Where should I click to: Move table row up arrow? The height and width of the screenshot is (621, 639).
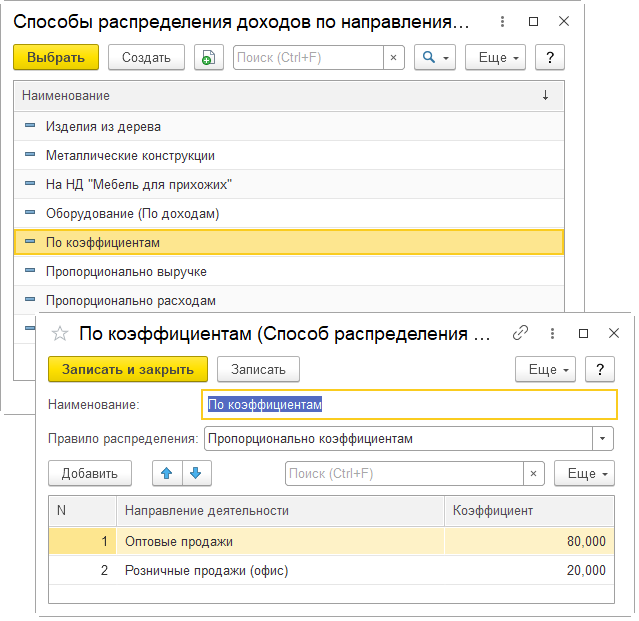tap(167, 473)
